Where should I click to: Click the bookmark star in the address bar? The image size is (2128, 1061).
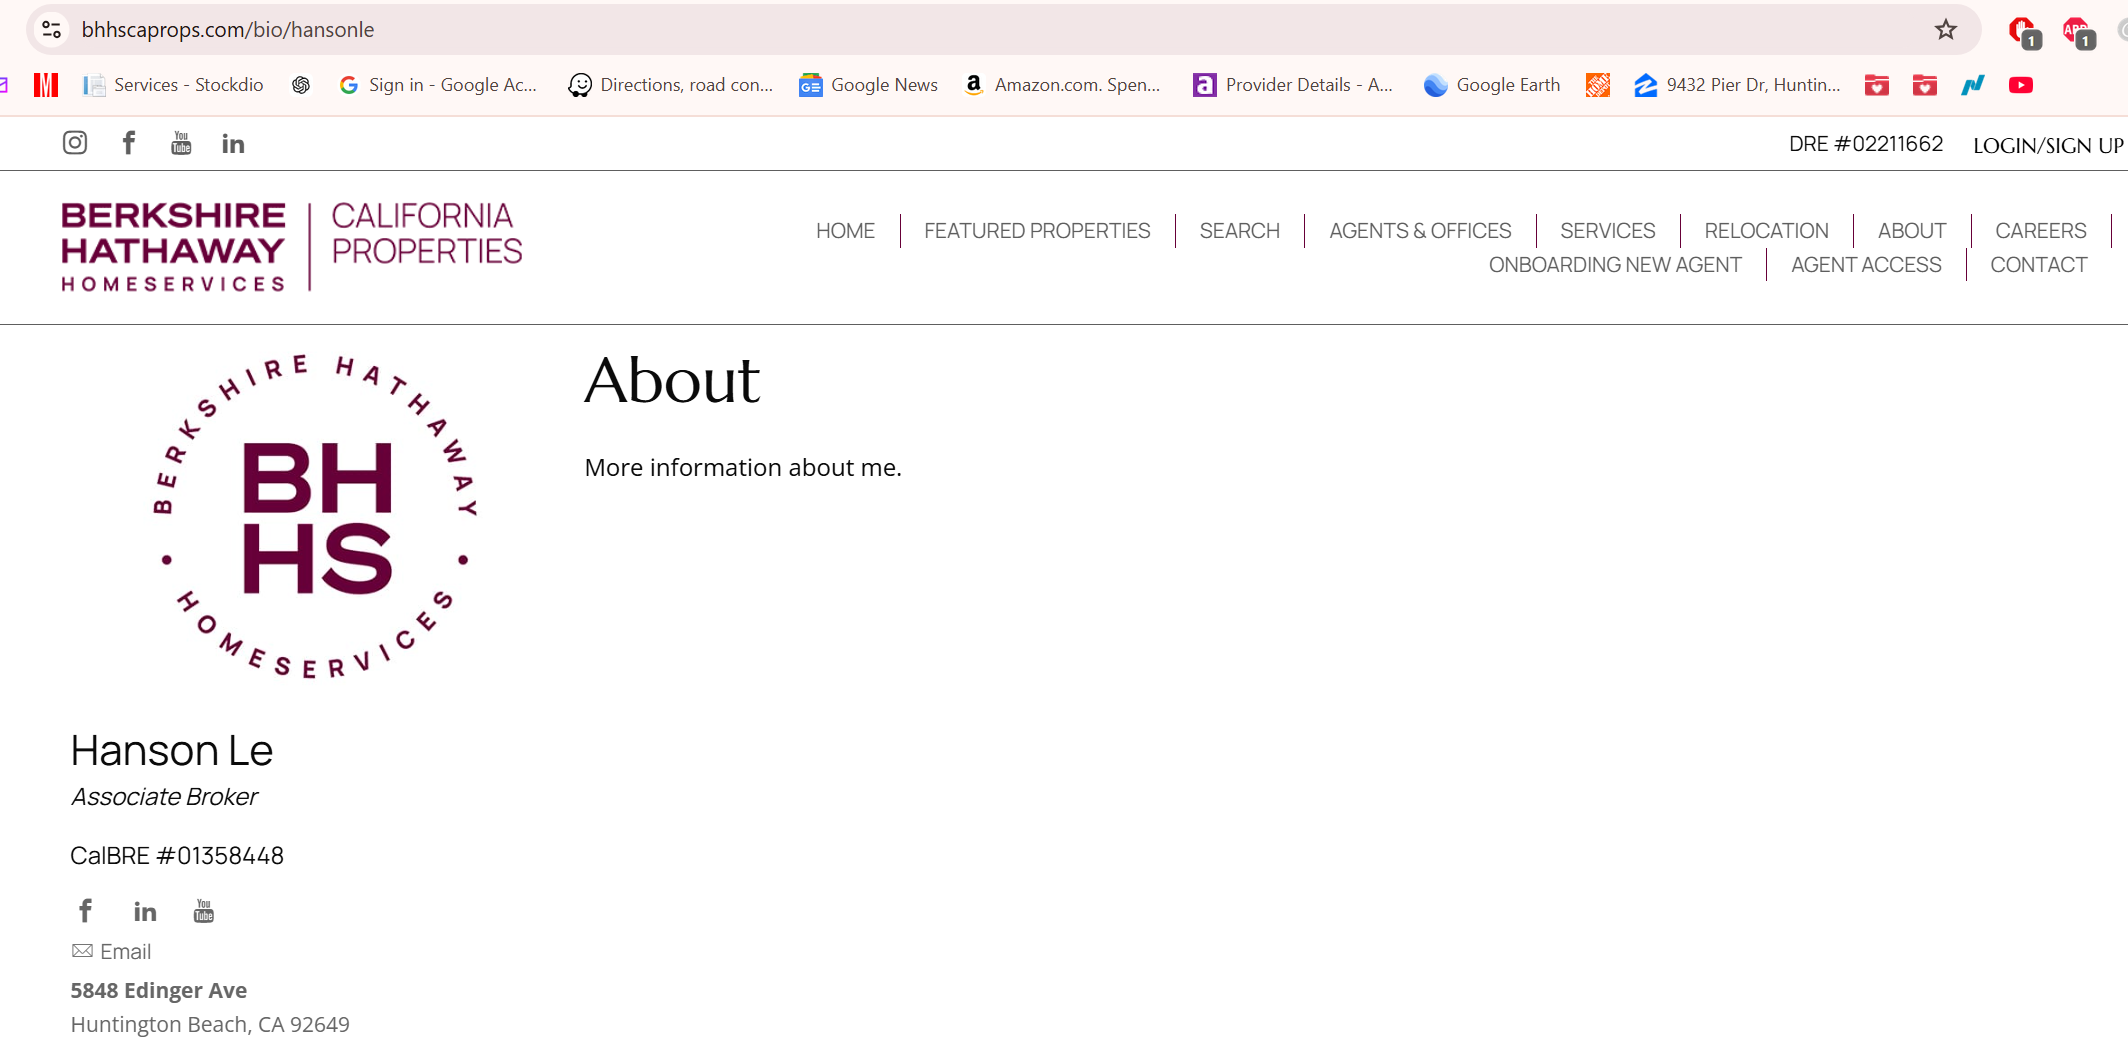coord(1945,29)
